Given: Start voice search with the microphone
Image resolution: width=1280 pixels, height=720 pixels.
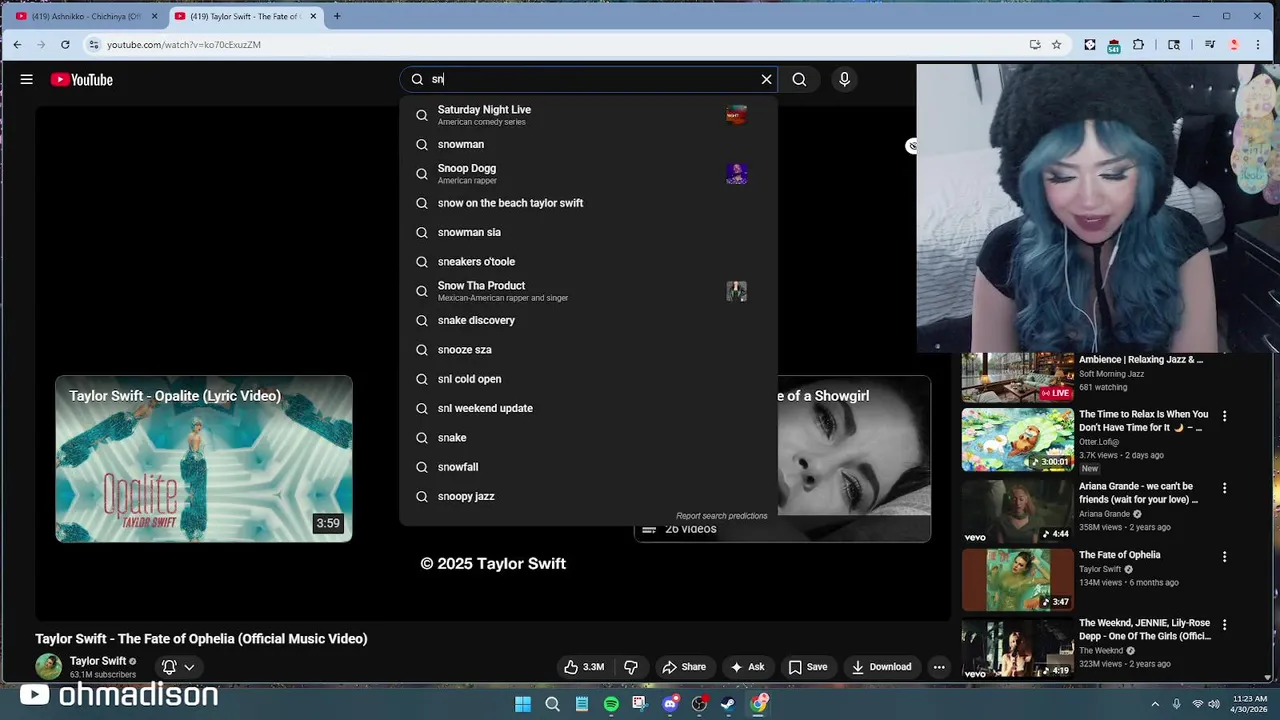Looking at the screenshot, I should pyautogui.click(x=844, y=79).
